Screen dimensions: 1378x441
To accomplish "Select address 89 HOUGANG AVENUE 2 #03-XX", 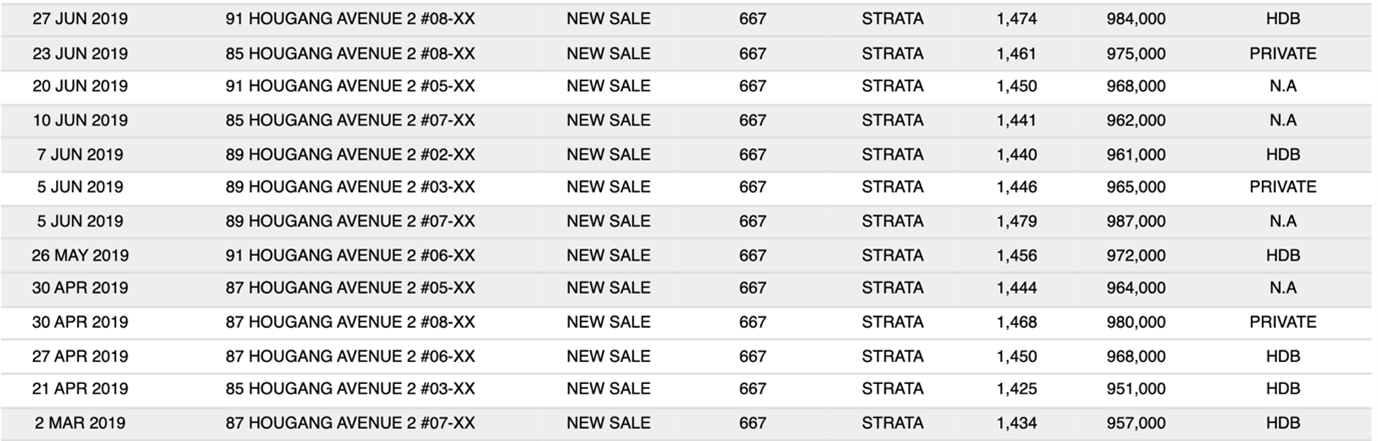I will (350, 187).
